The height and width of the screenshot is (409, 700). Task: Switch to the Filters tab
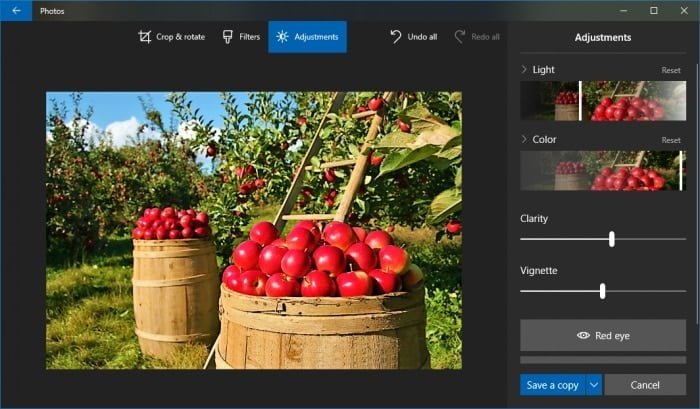click(241, 37)
